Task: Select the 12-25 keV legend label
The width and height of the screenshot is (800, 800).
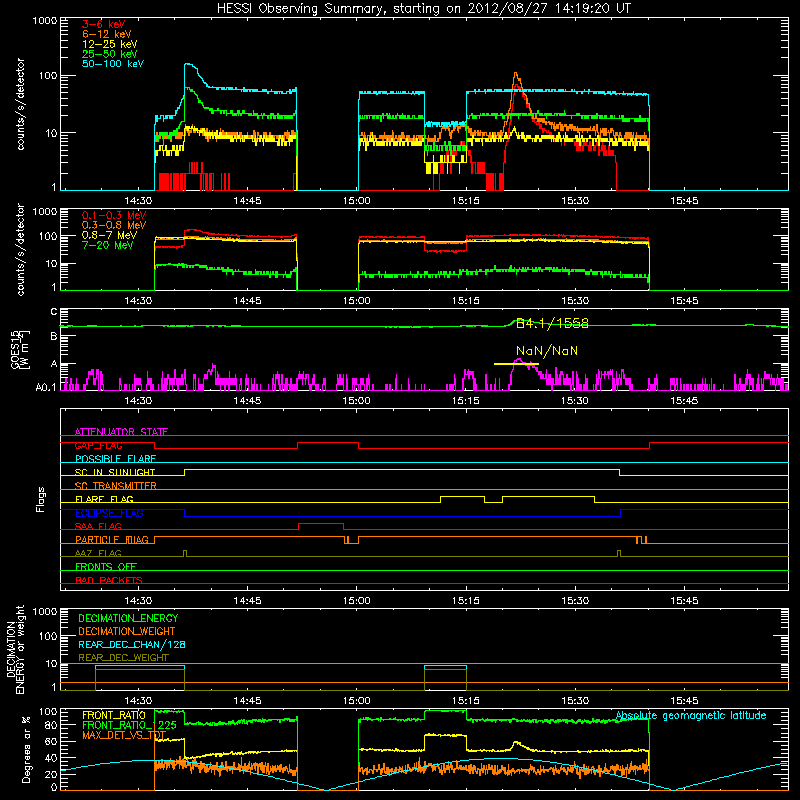Action: coord(110,44)
